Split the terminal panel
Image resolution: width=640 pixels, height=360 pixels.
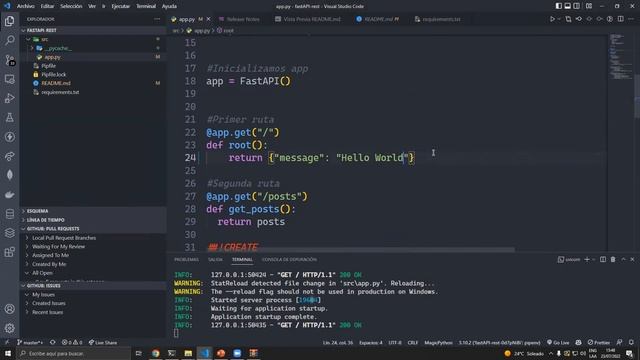click(603, 259)
